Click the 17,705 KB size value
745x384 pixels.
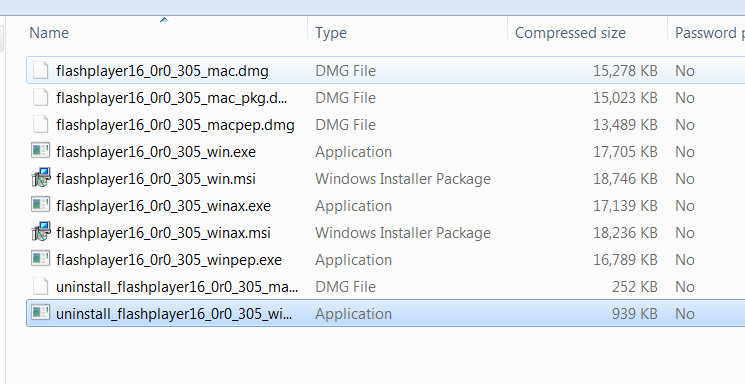tap(625, 152)
